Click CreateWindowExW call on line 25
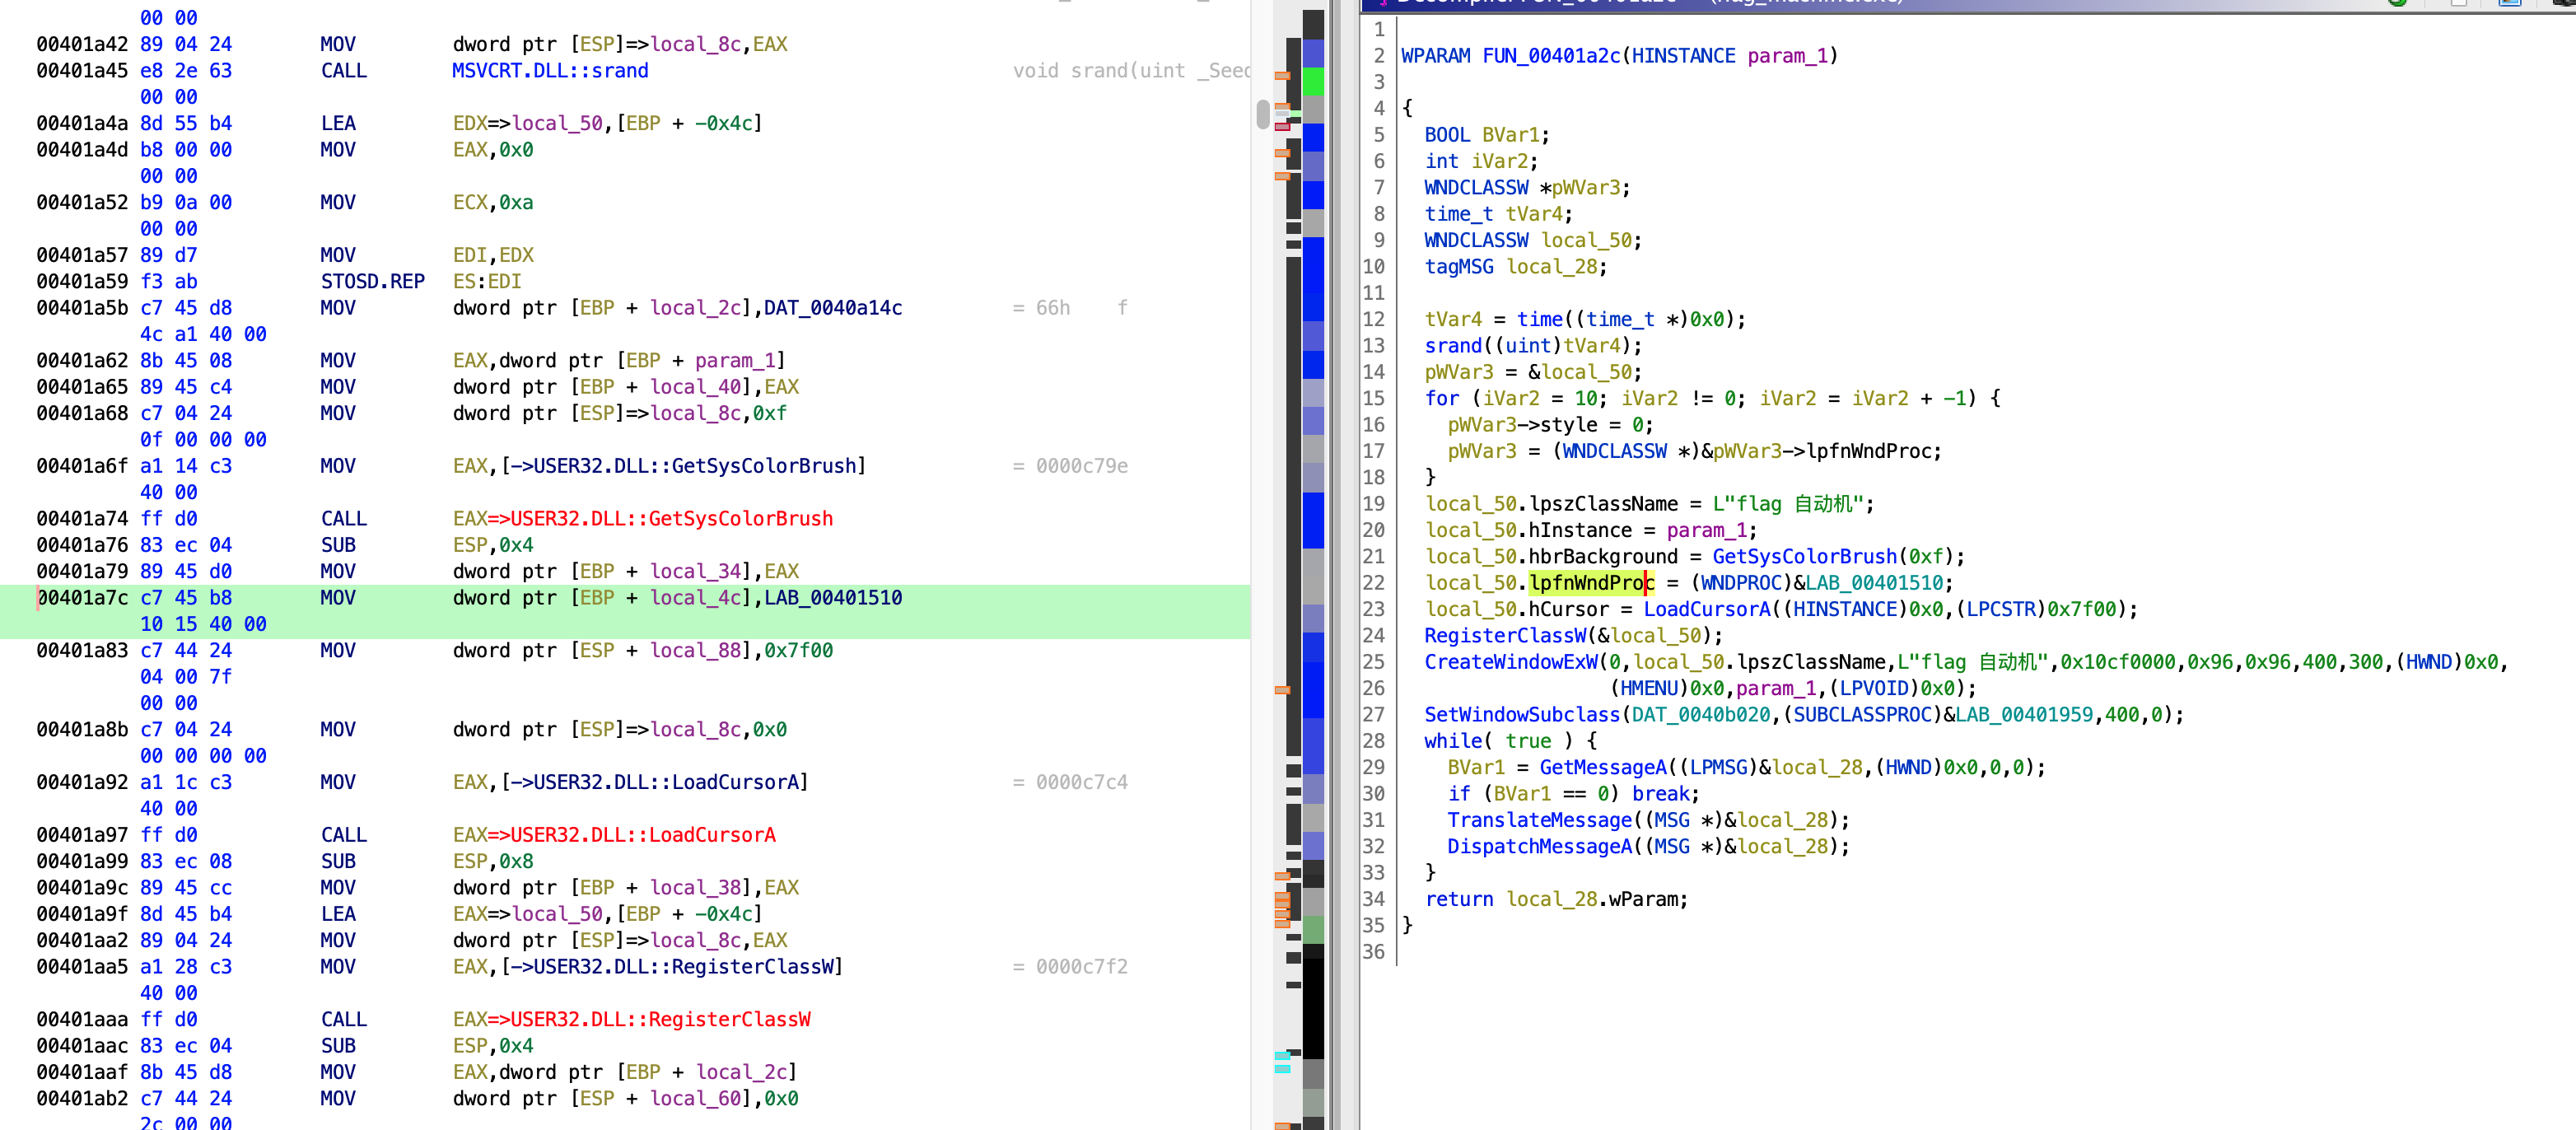Viewport: 2576px width, 1130px height. [x=1510, y=661]
